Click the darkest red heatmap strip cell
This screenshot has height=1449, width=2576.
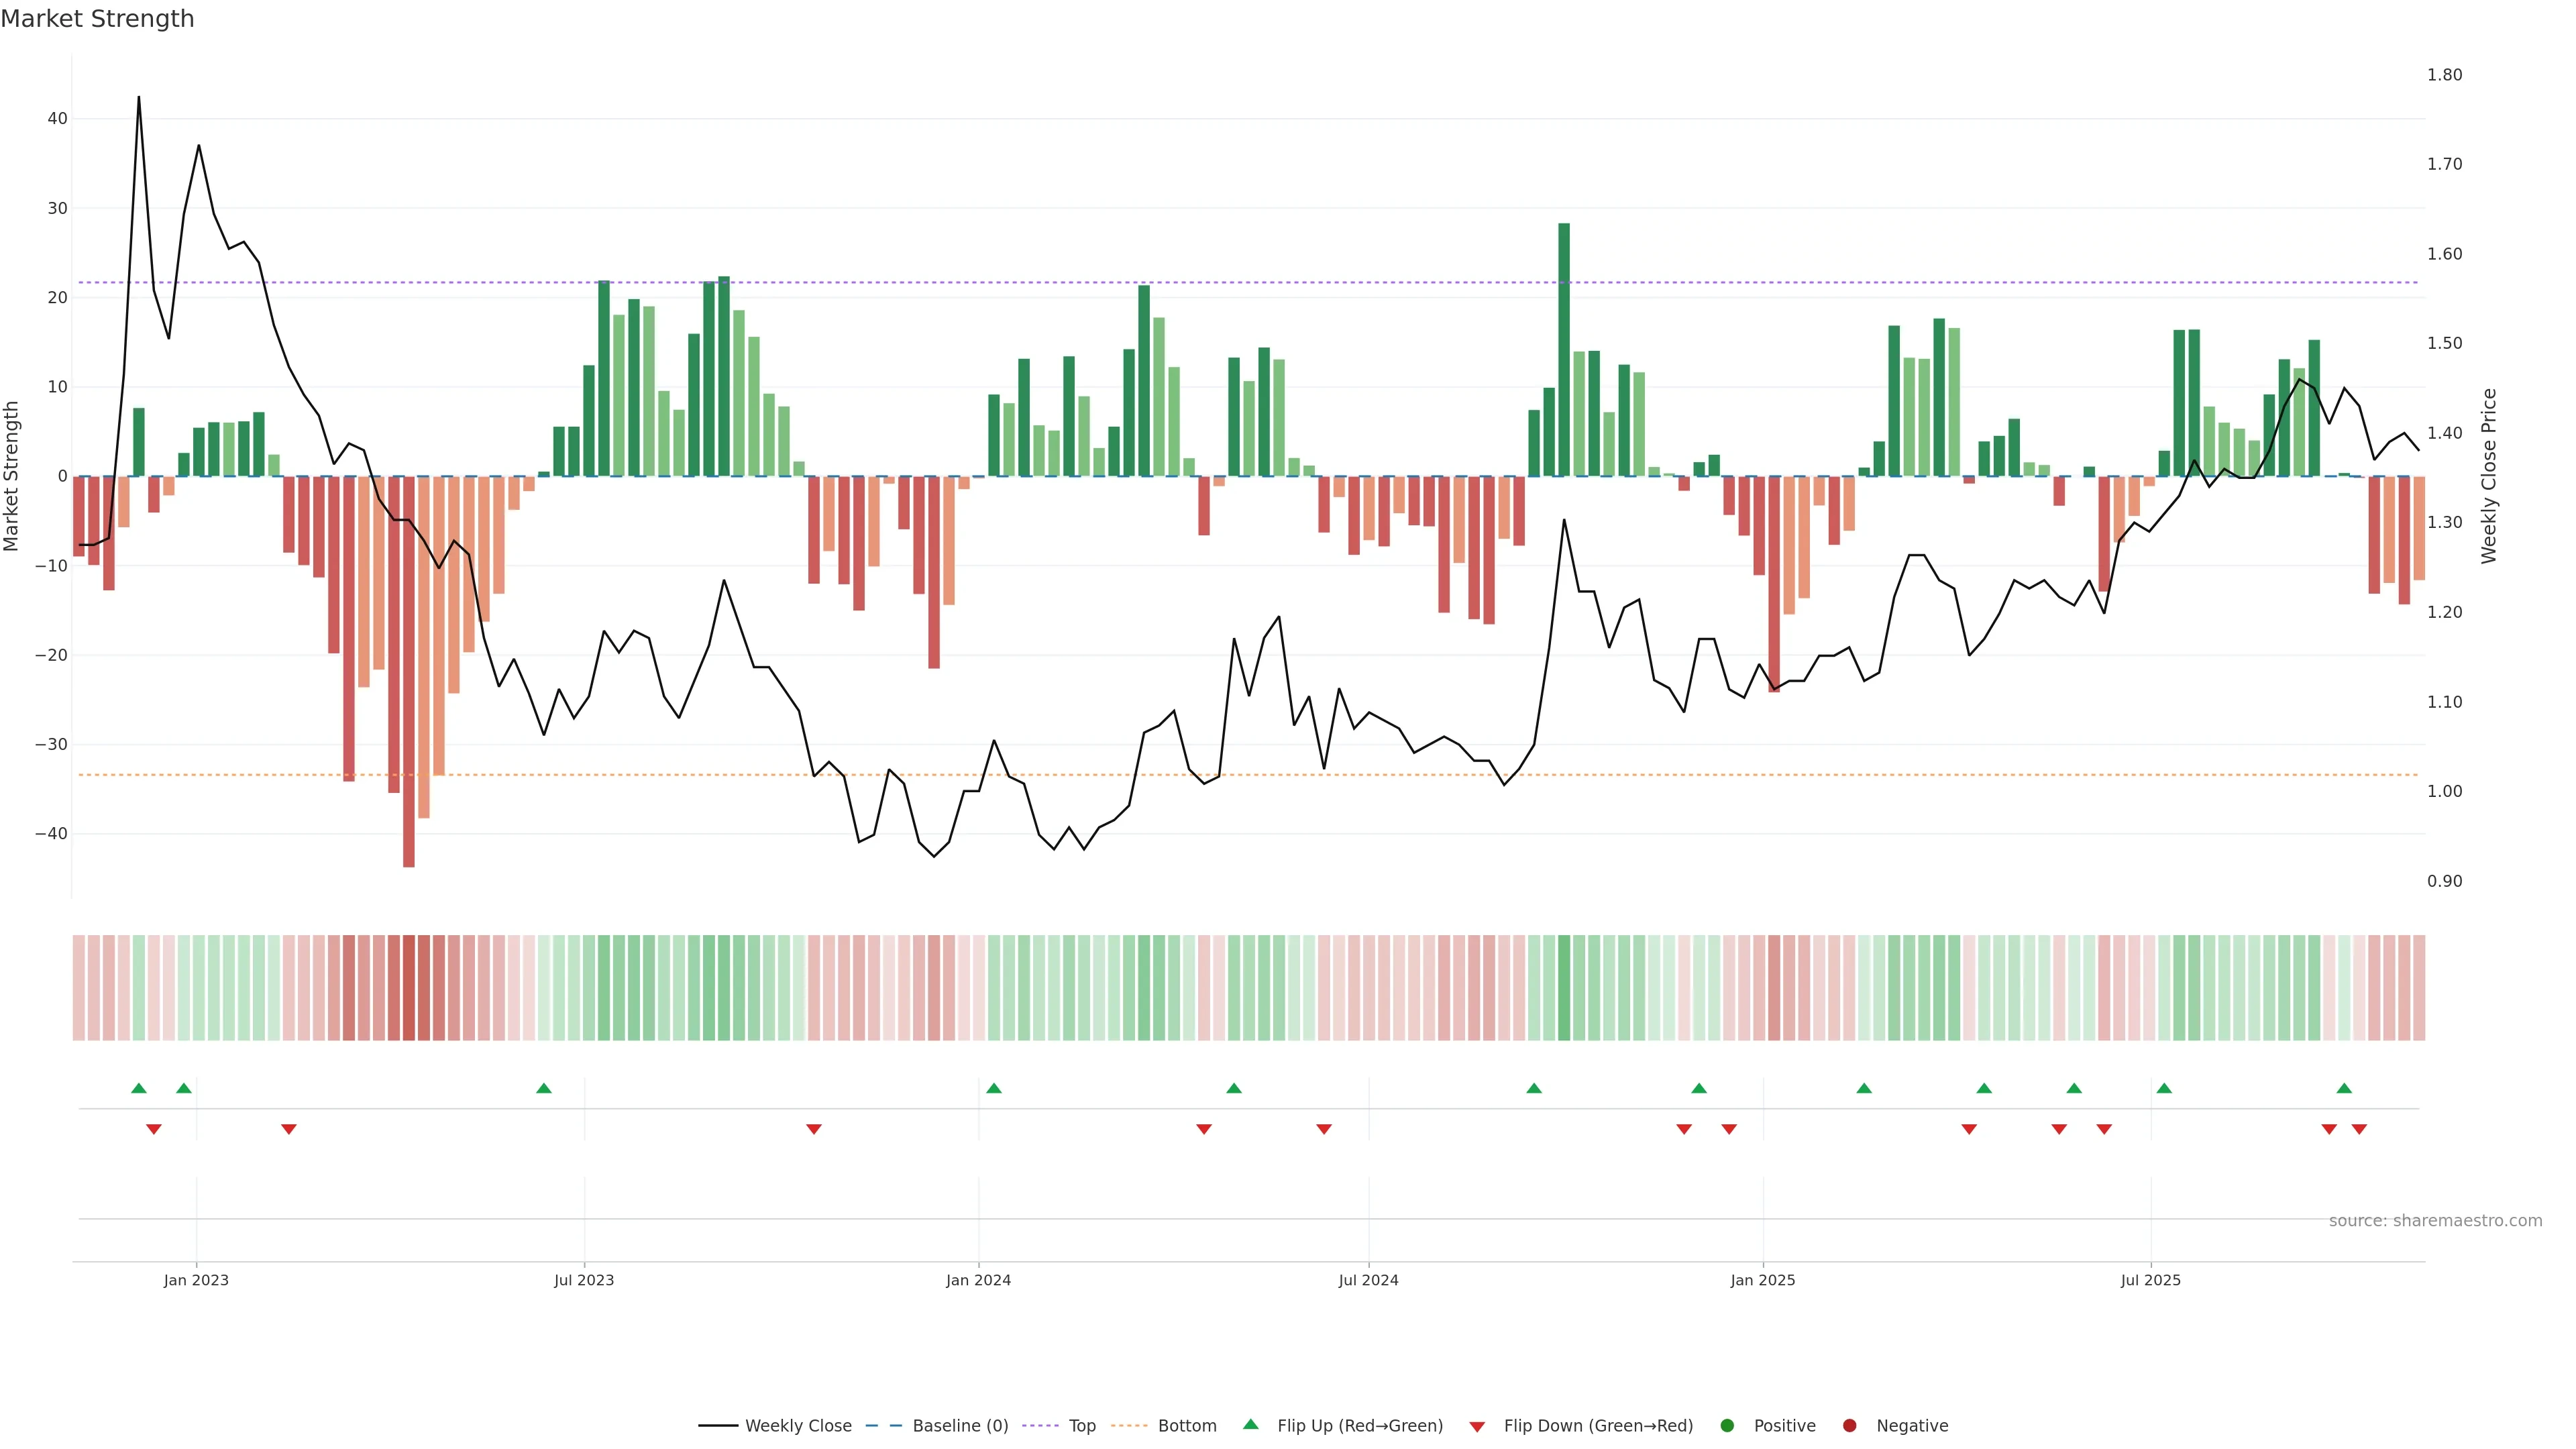pyautogui.click(x=409, y=987)
